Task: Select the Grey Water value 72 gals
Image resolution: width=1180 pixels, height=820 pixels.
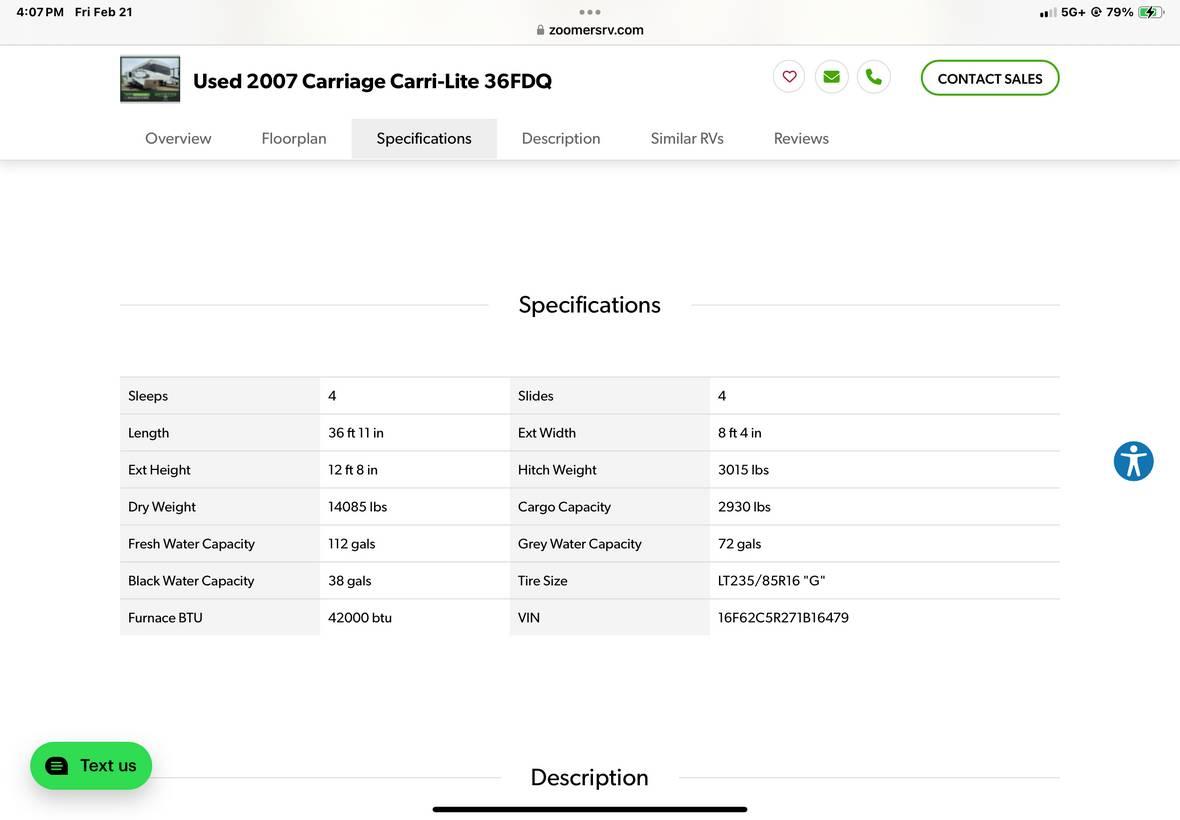Action: click(740, 544)
